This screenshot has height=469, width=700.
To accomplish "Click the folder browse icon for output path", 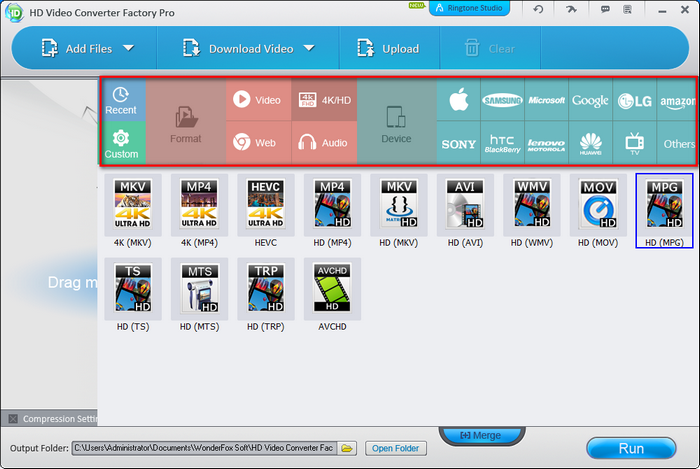I will point(347,448).
